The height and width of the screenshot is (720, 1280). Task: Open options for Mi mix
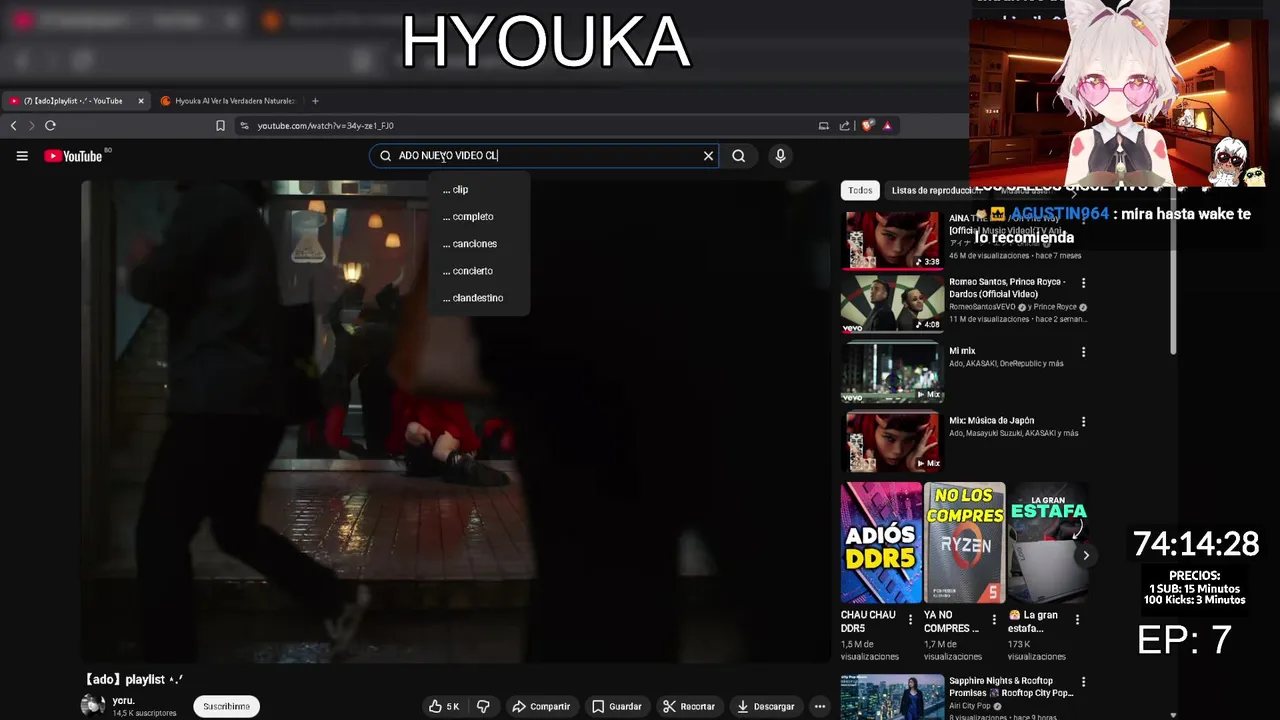click(x=1083, y=352)
